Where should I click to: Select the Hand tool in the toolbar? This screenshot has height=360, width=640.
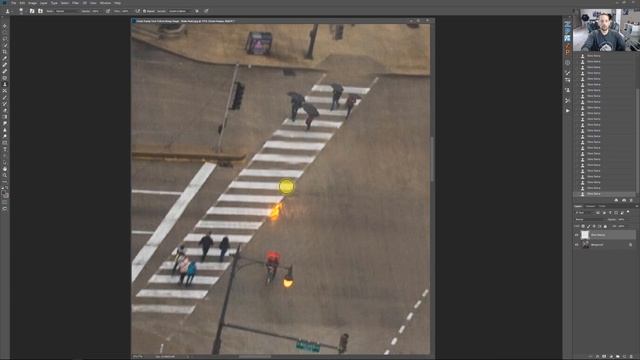click(5, 169)
